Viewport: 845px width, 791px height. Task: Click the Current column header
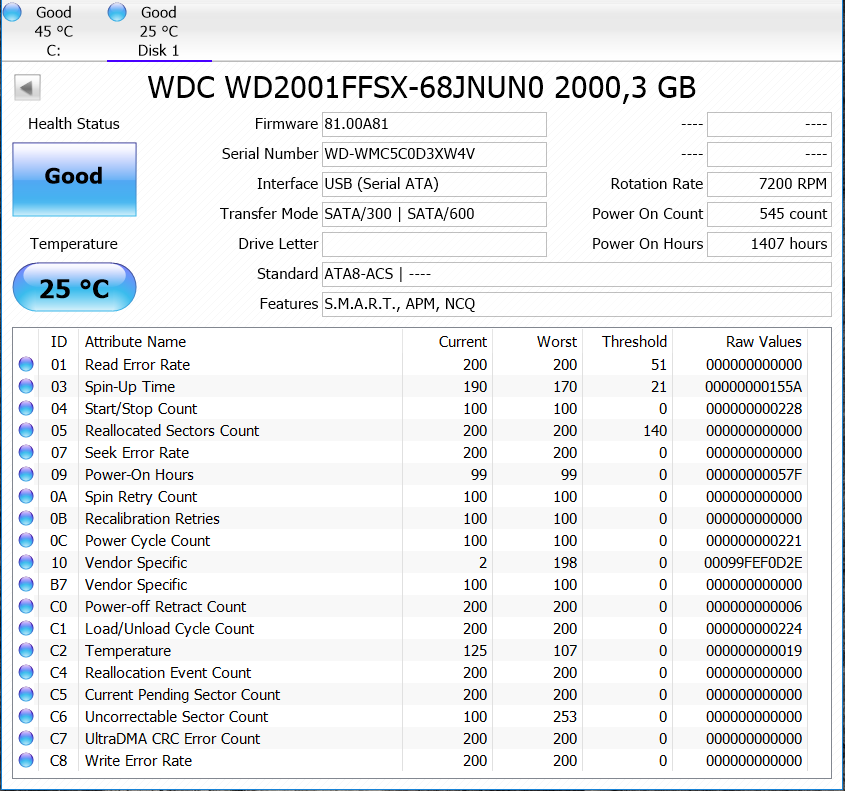[x=447, y=342]
